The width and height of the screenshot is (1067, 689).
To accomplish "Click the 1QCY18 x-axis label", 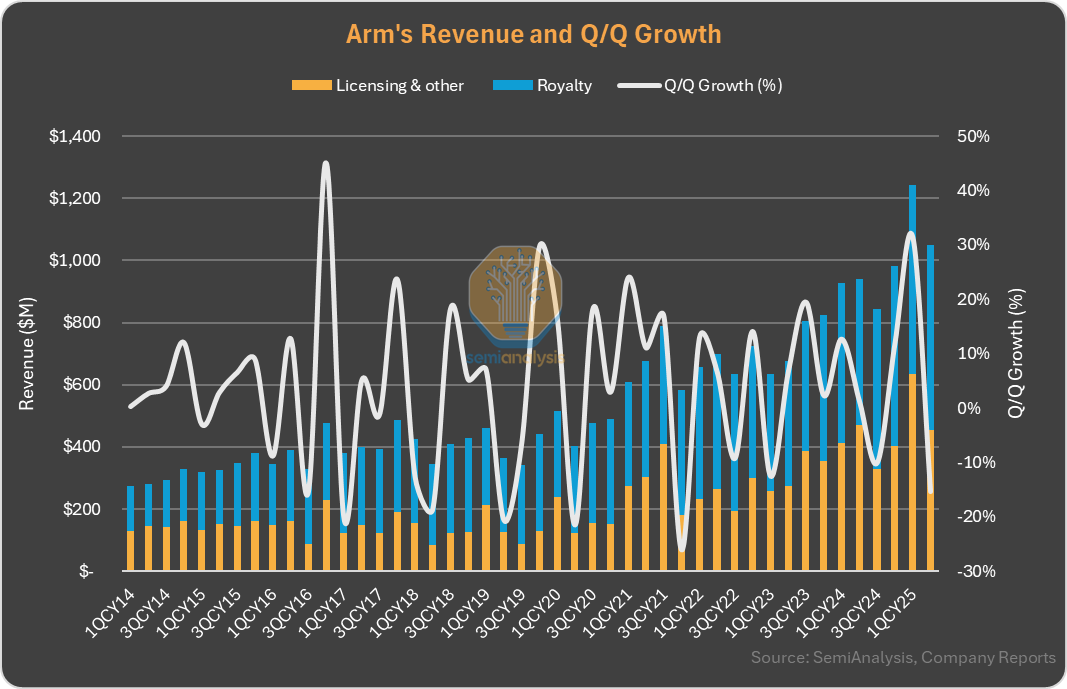I will click(x=395, y=614).
